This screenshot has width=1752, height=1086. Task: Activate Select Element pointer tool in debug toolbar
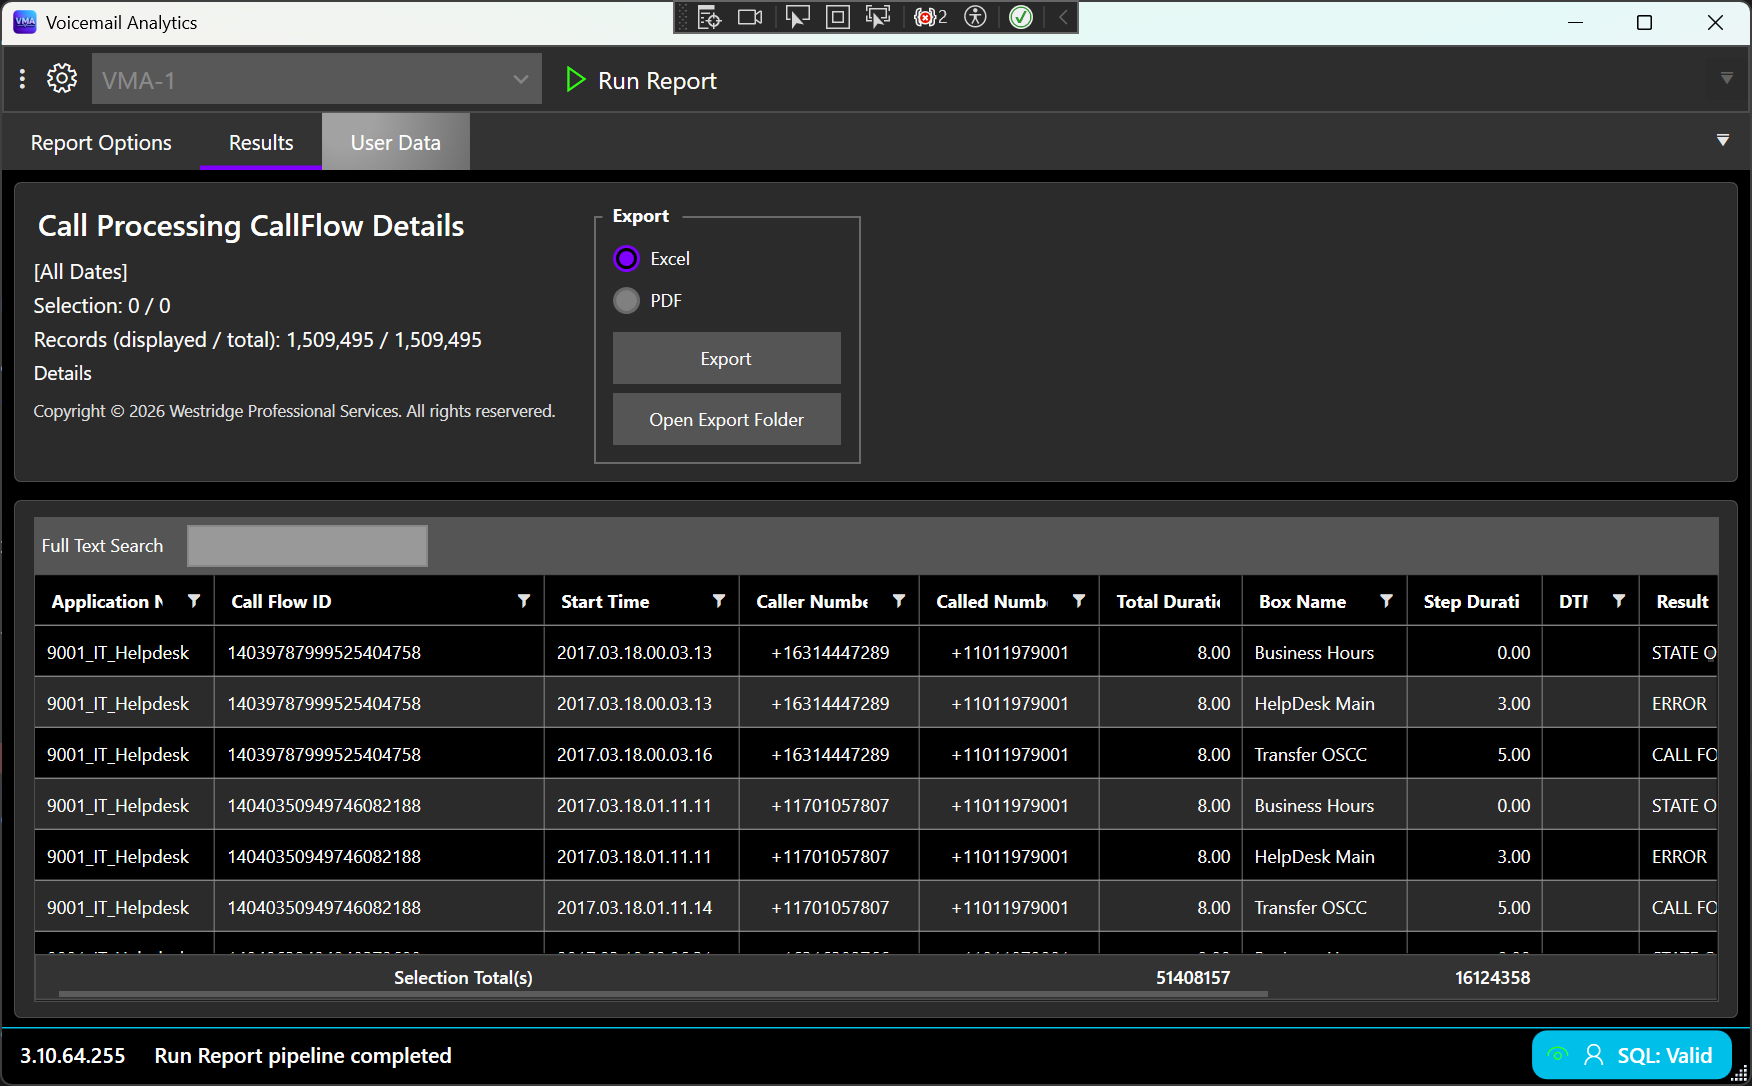click(797, 17)
